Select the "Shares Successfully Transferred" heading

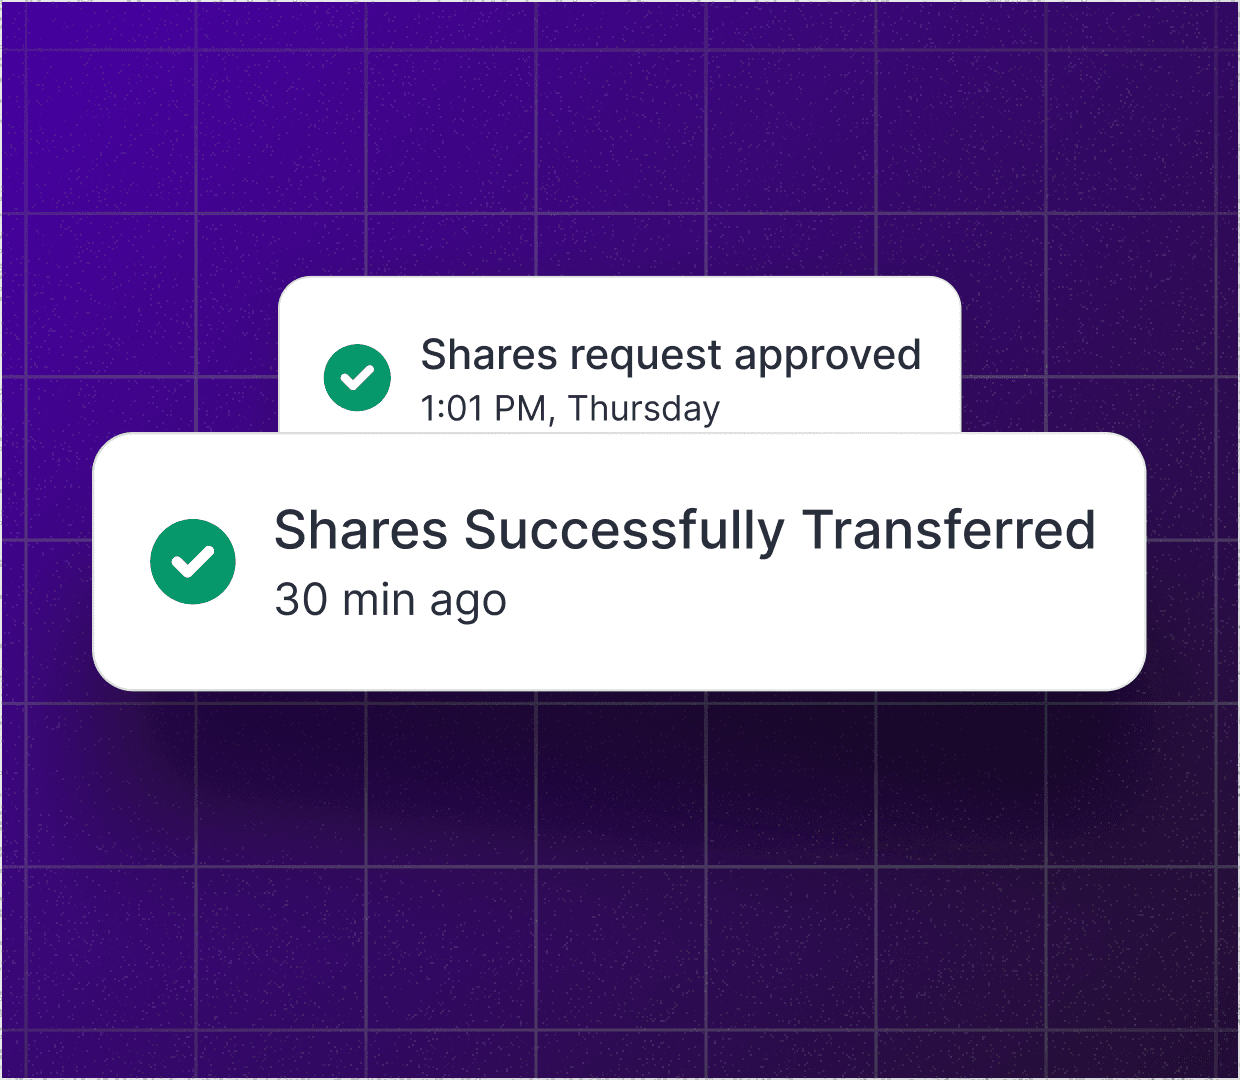coord(684,530)
